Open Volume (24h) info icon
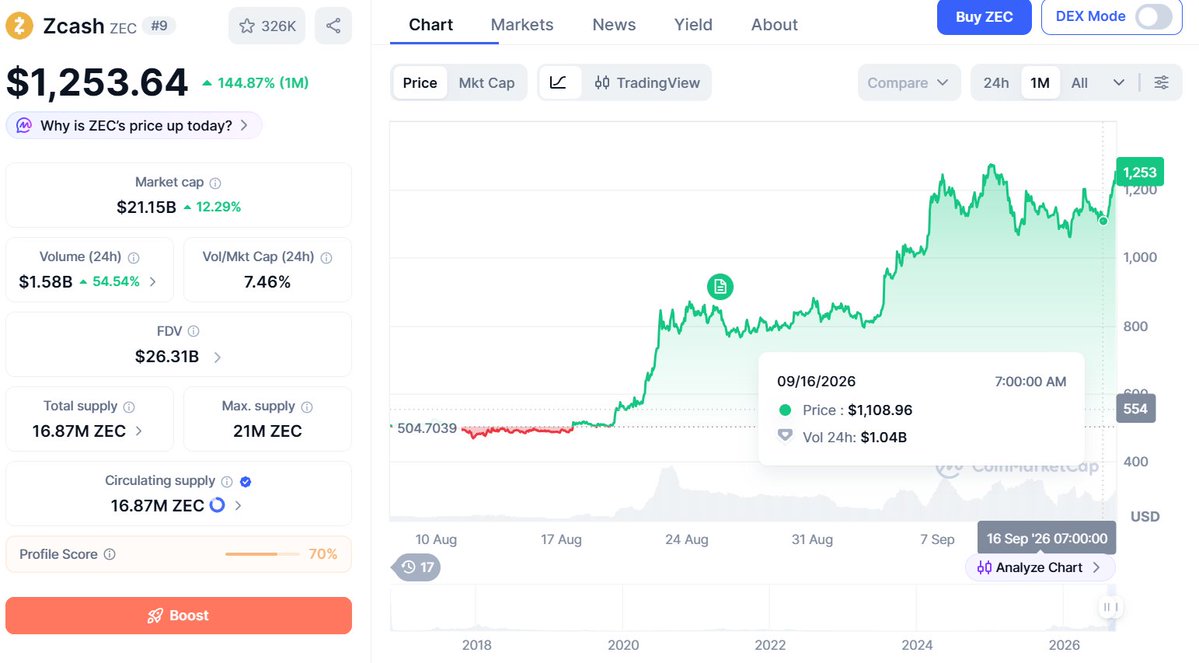Screen dimensions: 1199x663 pos(134,258)
